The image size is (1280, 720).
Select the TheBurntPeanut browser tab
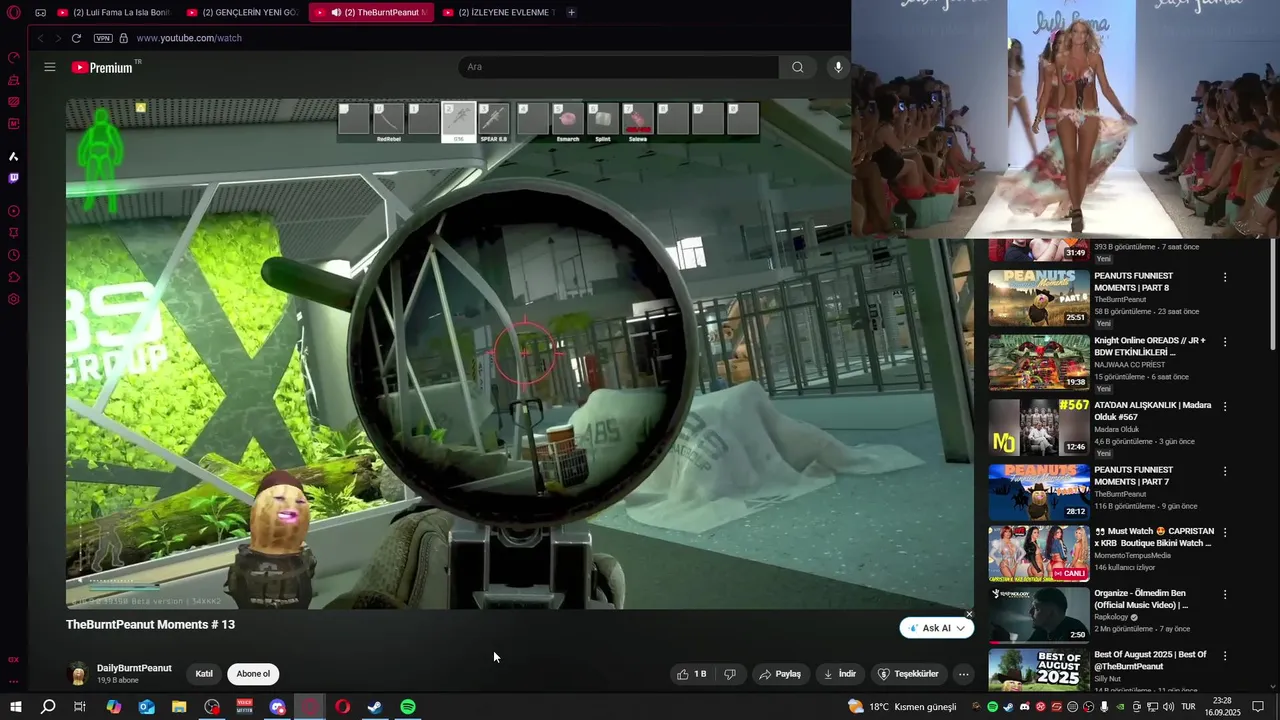click(371, 13)
